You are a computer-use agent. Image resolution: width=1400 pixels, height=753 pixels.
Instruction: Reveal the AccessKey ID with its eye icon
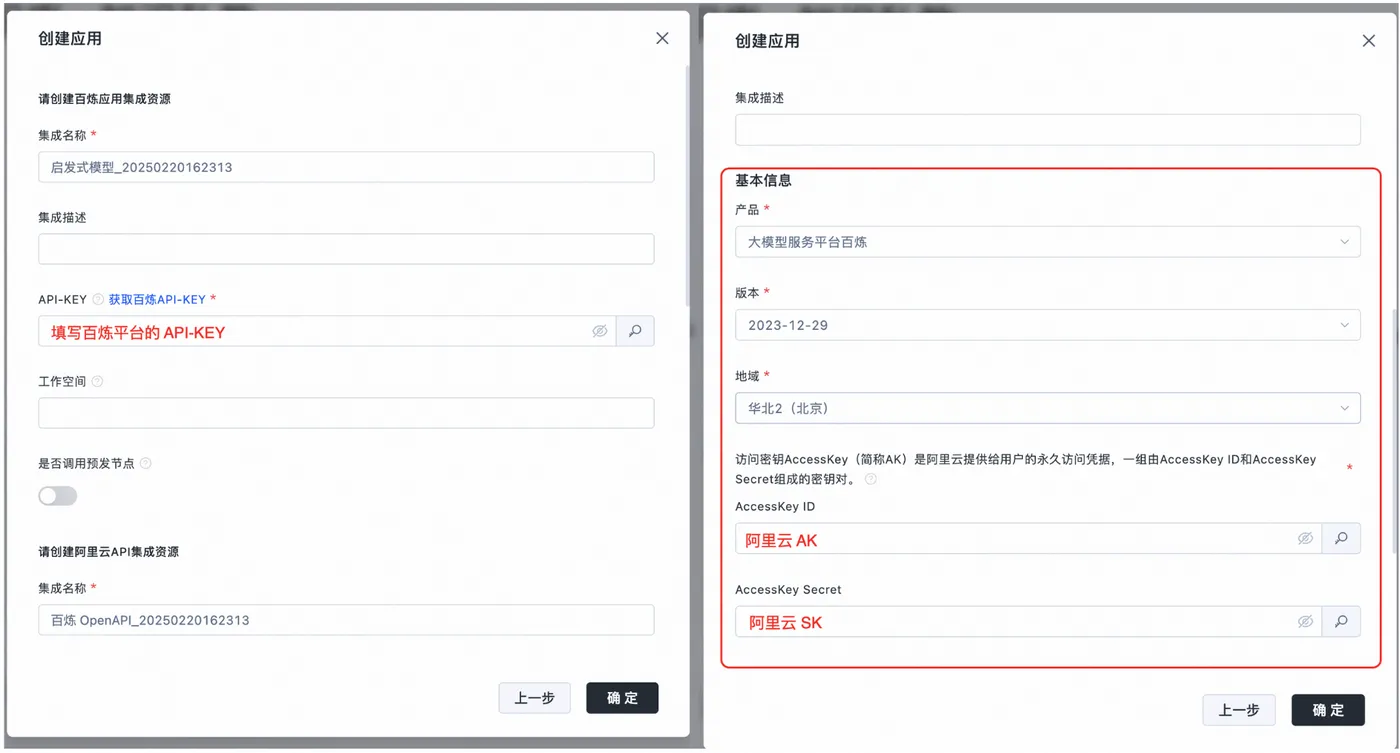(x=1305, y=538)
